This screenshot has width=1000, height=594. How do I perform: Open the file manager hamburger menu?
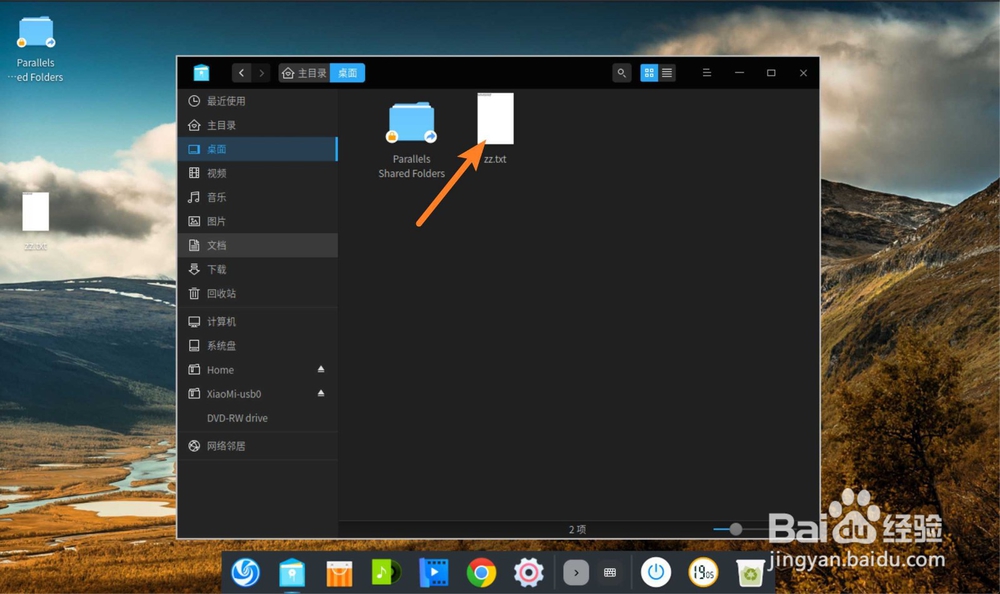pos(707,73)
